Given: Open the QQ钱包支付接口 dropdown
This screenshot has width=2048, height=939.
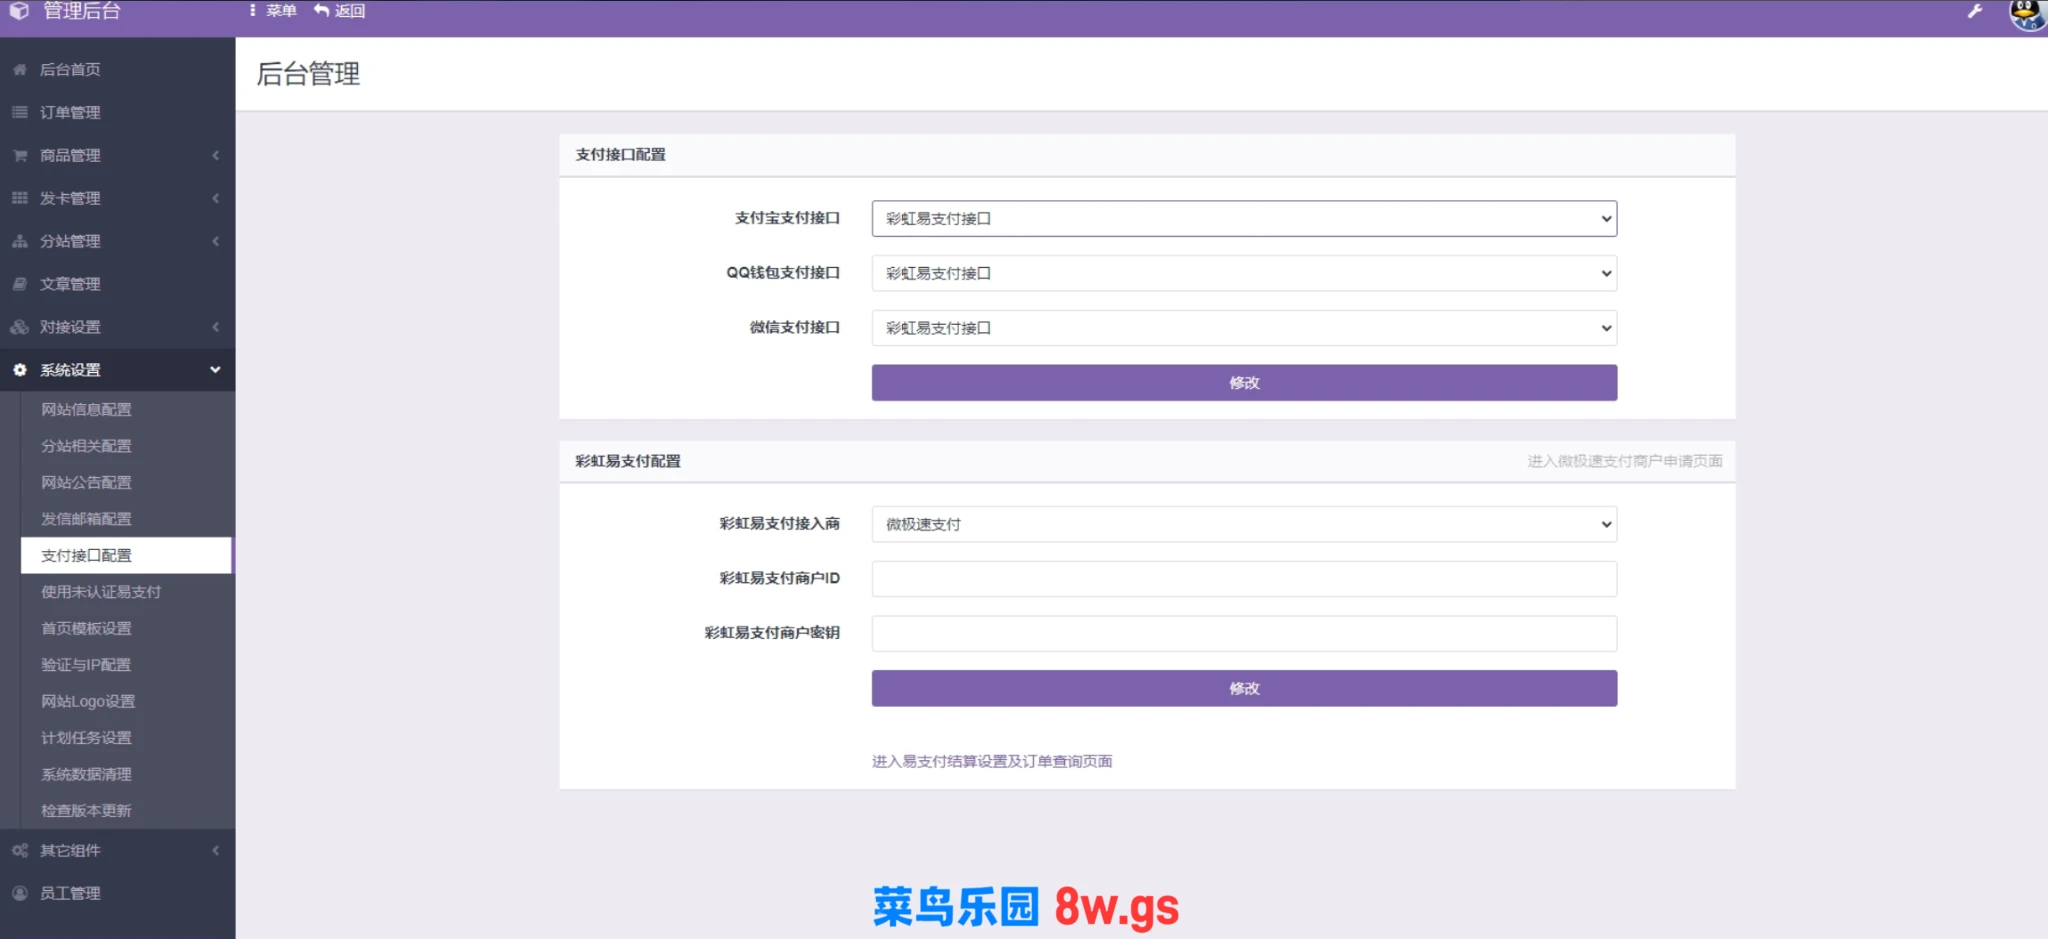Looking at the screenshot, I should click(x=1244, y=274).
